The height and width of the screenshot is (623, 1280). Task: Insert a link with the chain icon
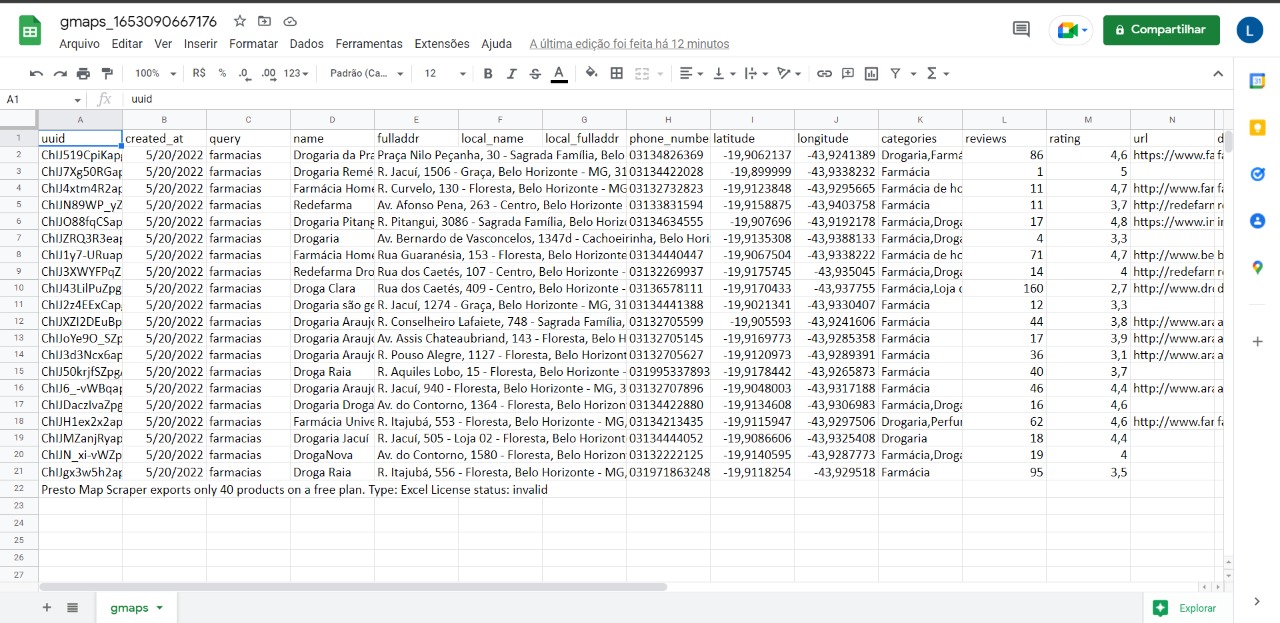(x=824, y=73)
